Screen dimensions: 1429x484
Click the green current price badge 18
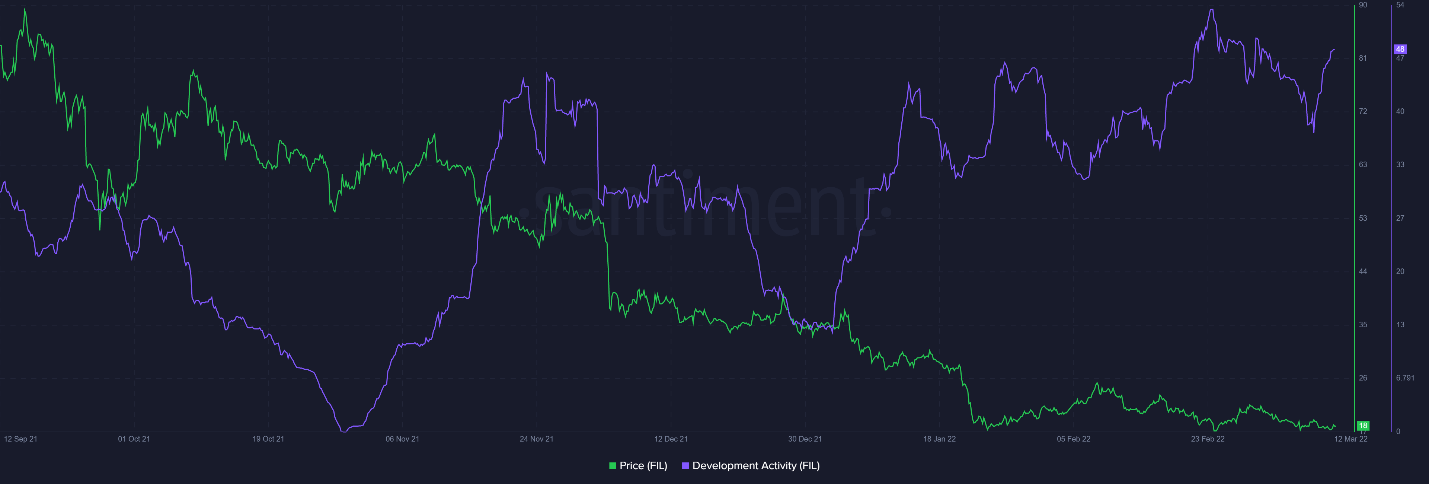(1363, 426)
